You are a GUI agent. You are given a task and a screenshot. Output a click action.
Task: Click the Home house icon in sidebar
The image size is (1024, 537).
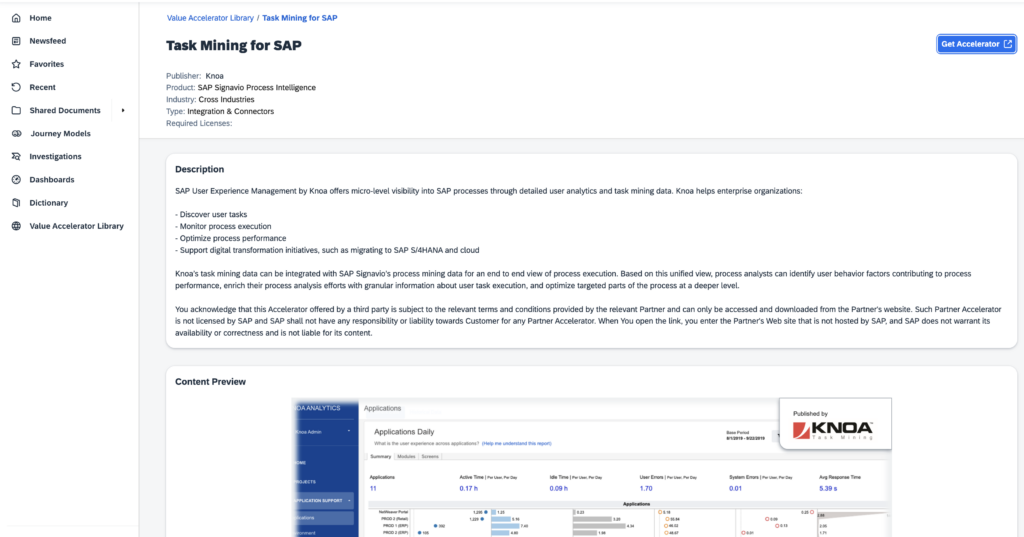(16, 18)
